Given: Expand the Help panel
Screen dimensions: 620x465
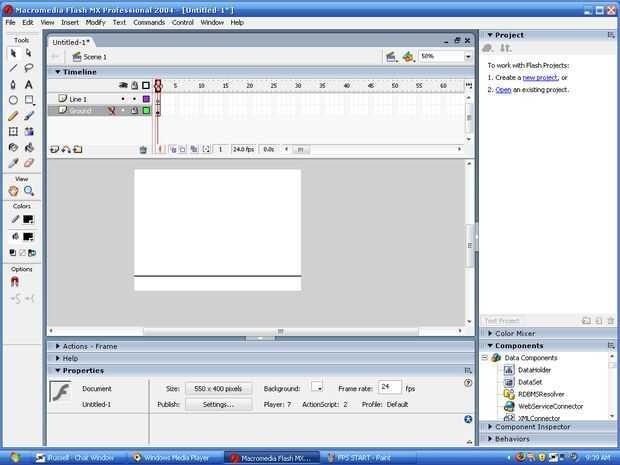Looking at the screenshot, I should (58, 358).
